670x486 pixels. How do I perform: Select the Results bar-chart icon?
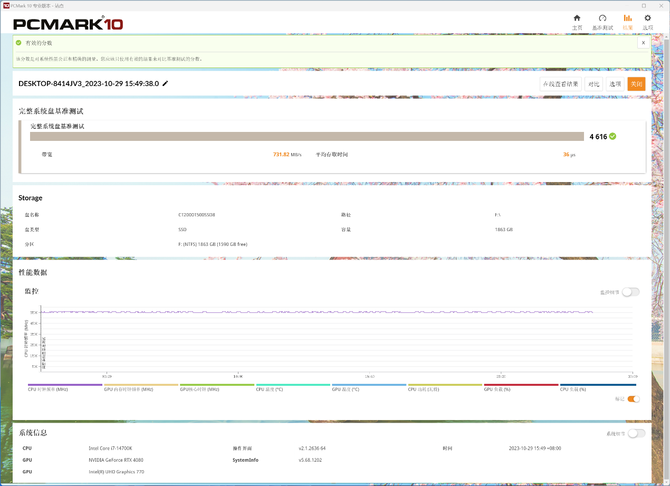tap(627, 18)
